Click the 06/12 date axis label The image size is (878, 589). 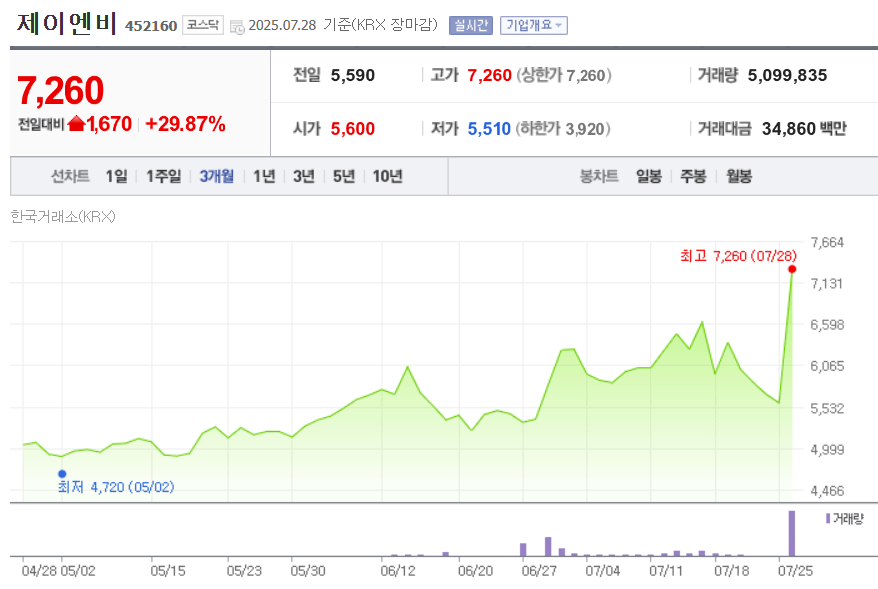(x=398, y=571)
